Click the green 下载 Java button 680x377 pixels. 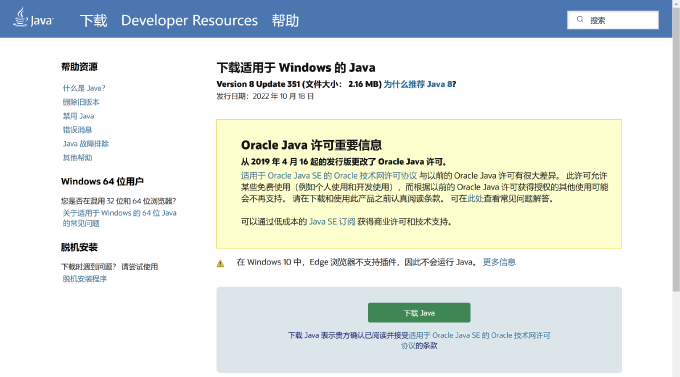419,313
